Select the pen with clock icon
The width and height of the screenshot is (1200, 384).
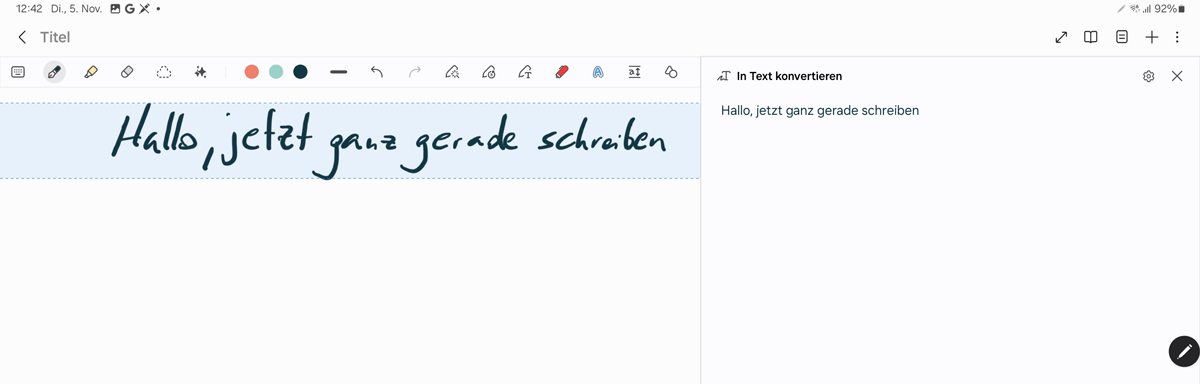488,72
